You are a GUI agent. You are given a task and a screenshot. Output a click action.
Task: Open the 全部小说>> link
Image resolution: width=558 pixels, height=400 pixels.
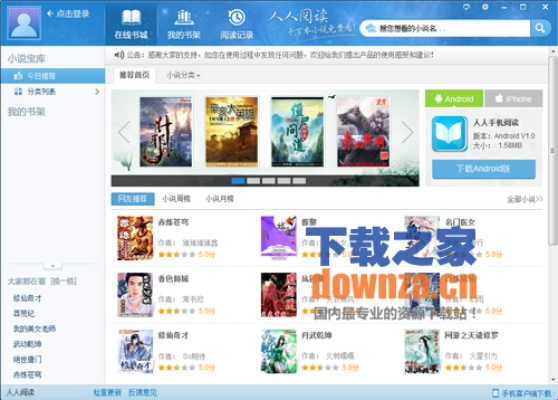525,199
